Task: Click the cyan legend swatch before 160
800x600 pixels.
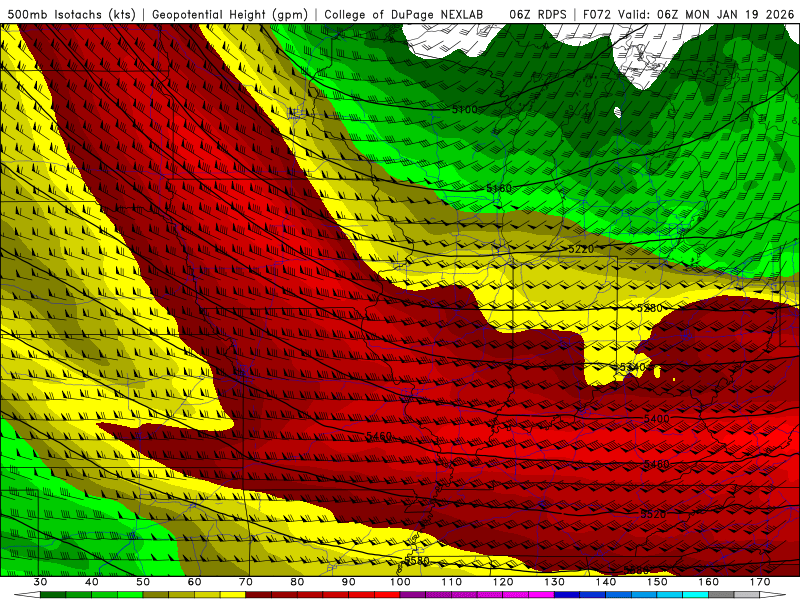Action: point(695,594)
